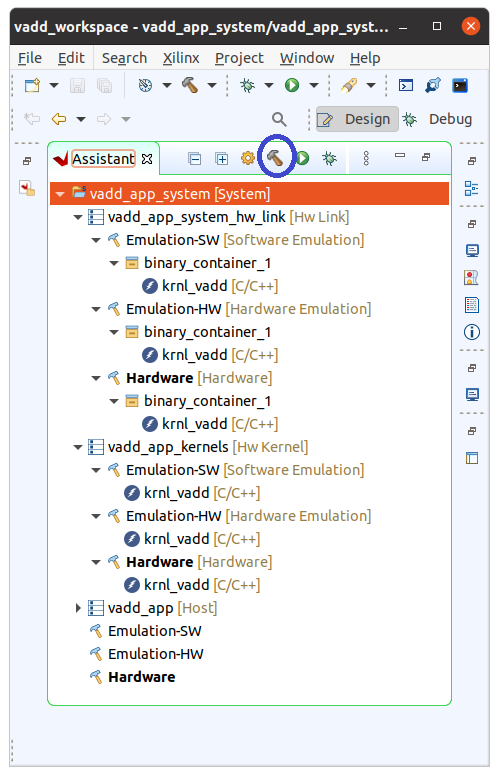Screen dimensions: 499x776
Task: Click the Assistant view three-dot menu
Action: tap(366, 158)
